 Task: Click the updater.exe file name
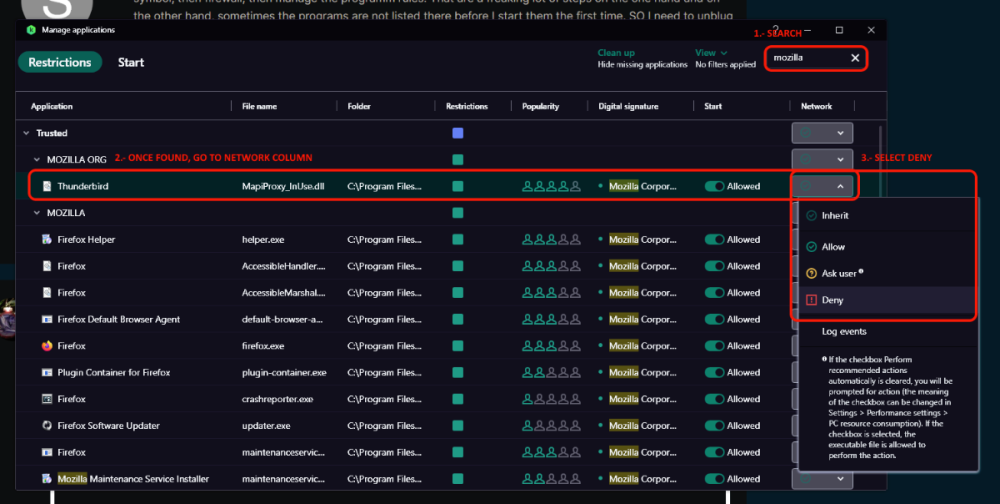coord(266,426)
